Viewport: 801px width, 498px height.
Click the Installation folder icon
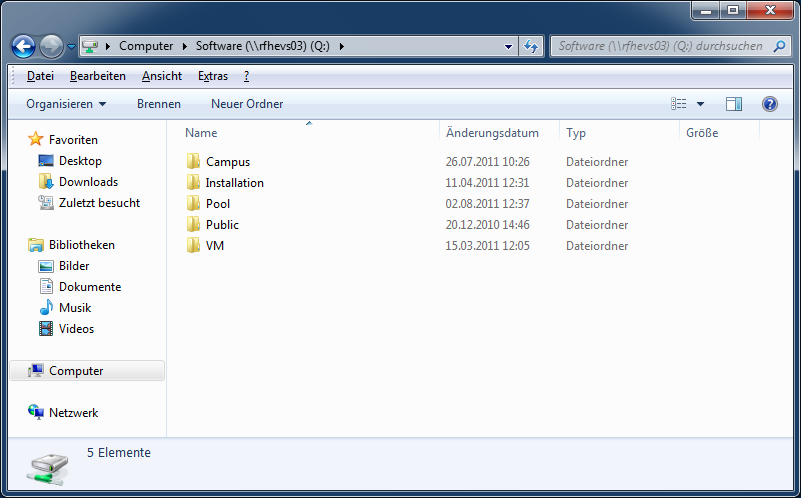coord(193,182)
